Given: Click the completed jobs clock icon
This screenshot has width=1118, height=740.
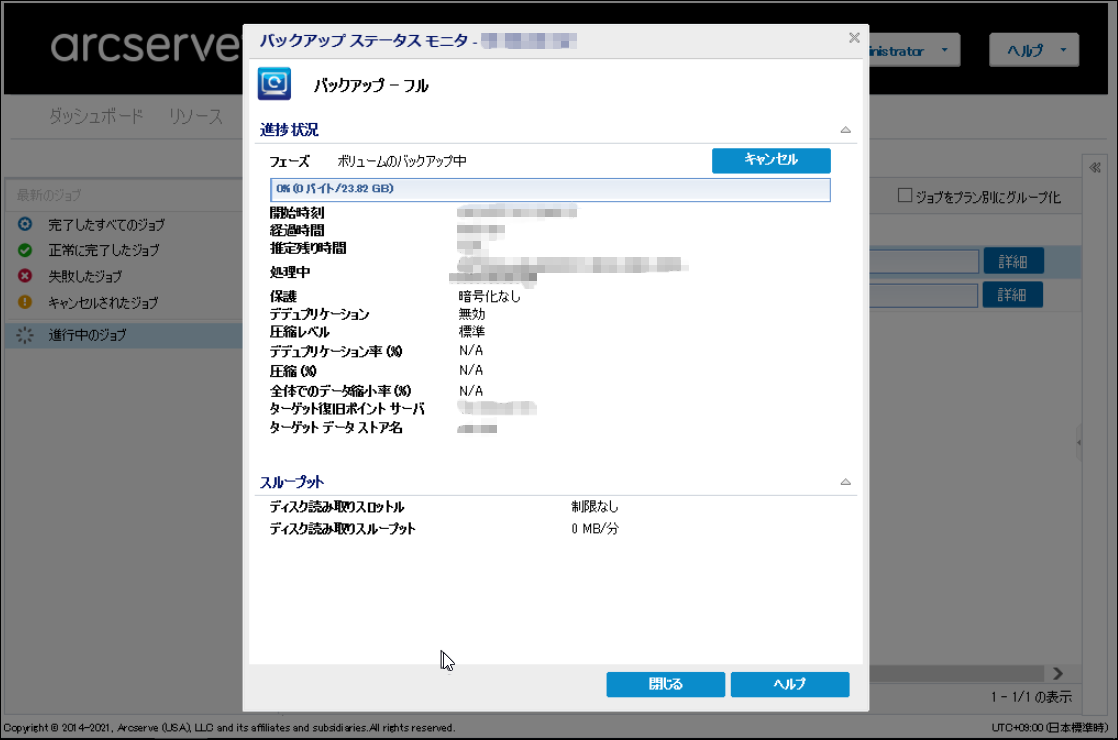Looking at the screenshot, I should click(x=25, y=224).
